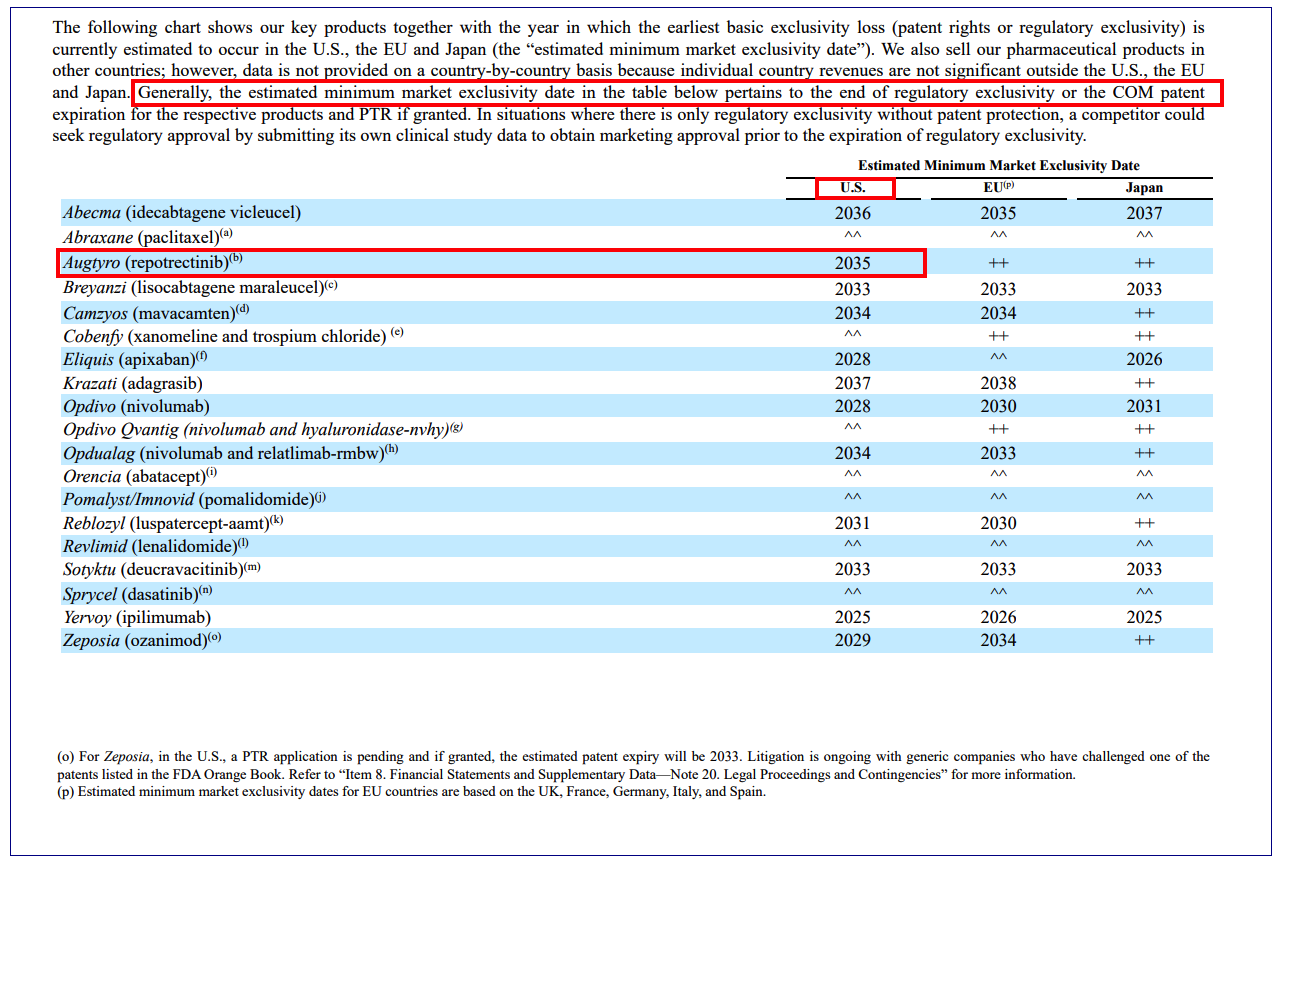Viewport: 1300px width, 1000px height.
Task: Select the Augtyro (repotrectinib) row label
Action: click(152, 263)
